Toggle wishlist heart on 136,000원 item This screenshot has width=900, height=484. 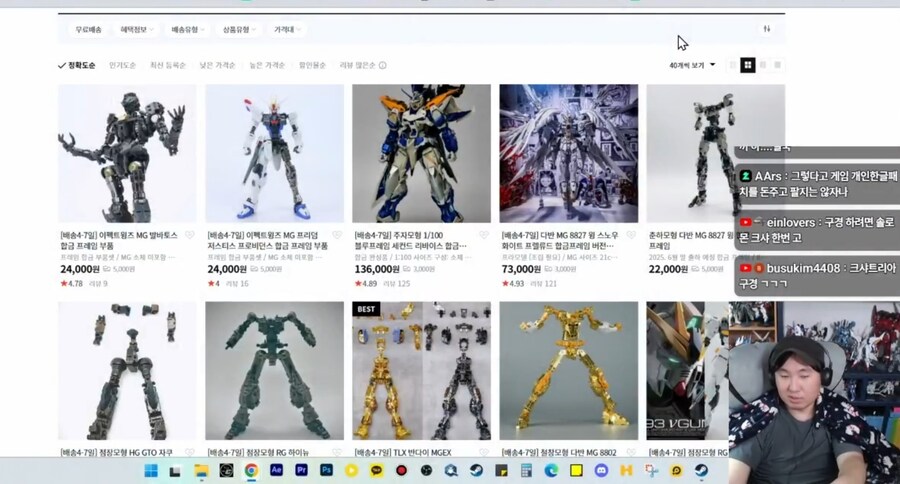click(483, 236)
